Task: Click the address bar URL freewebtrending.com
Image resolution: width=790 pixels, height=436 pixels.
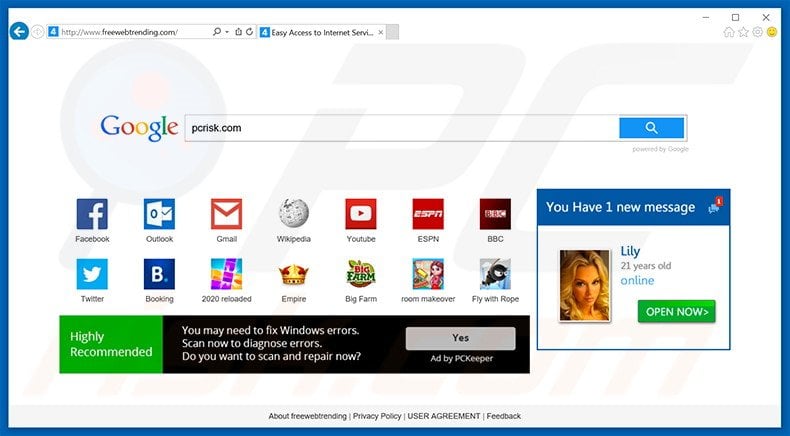Action: (x=119, y=32)
